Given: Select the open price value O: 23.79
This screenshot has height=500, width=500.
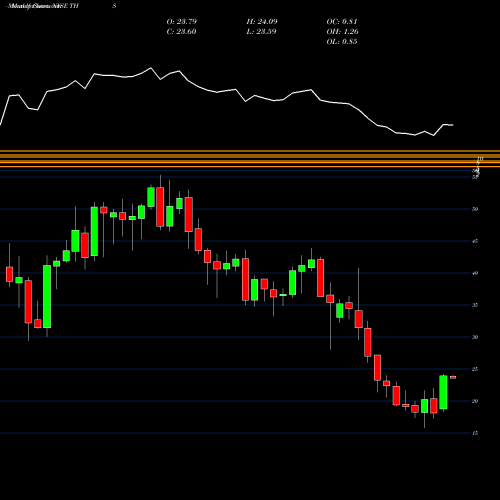Looking at the screenshot, I should pos(182,22).
